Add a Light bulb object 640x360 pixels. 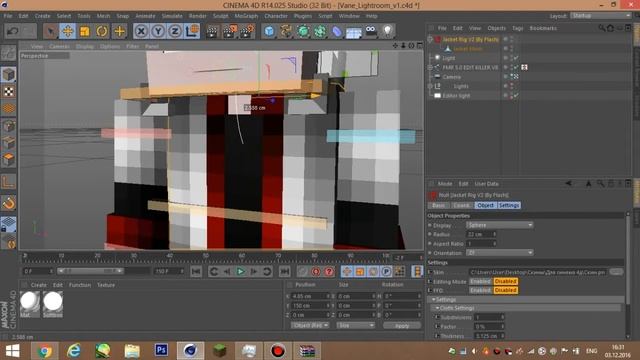tap(387, 31)
